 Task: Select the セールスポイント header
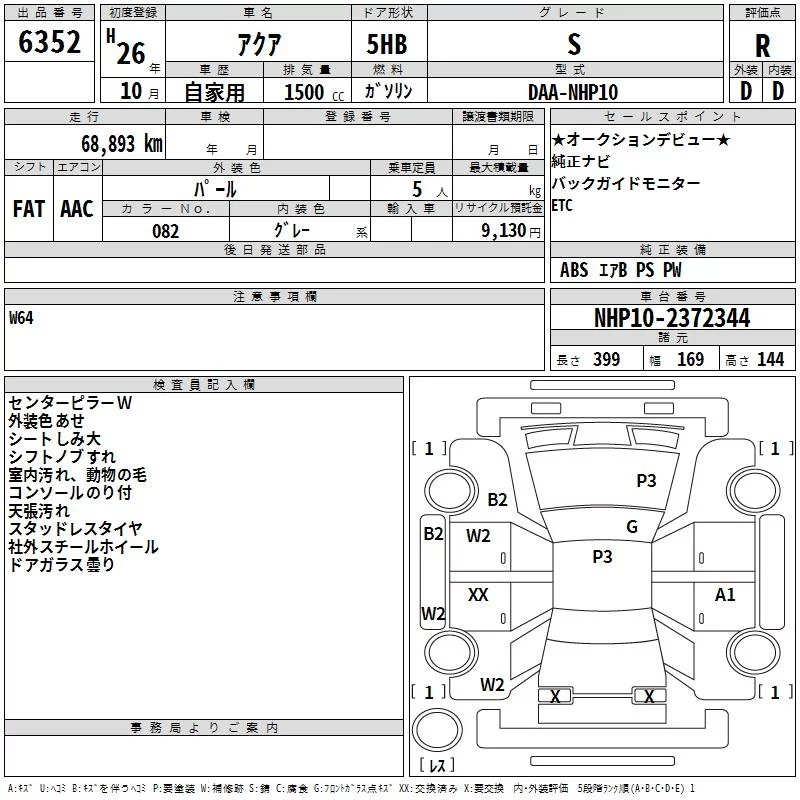click(672, 117)
